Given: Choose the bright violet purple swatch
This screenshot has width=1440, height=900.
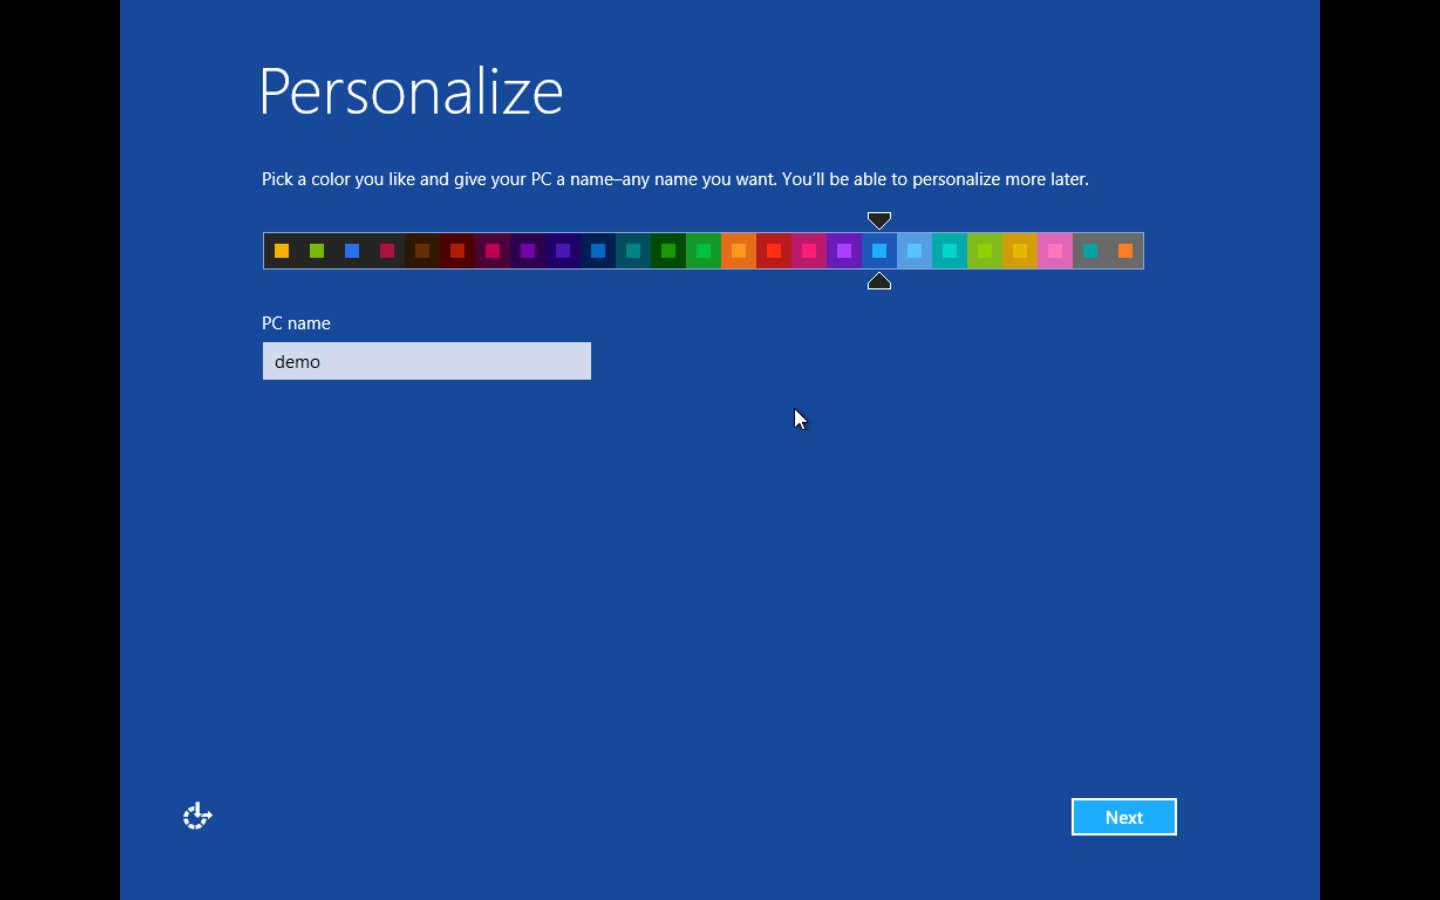Looking at the screenshot, I should click(844, 251).
